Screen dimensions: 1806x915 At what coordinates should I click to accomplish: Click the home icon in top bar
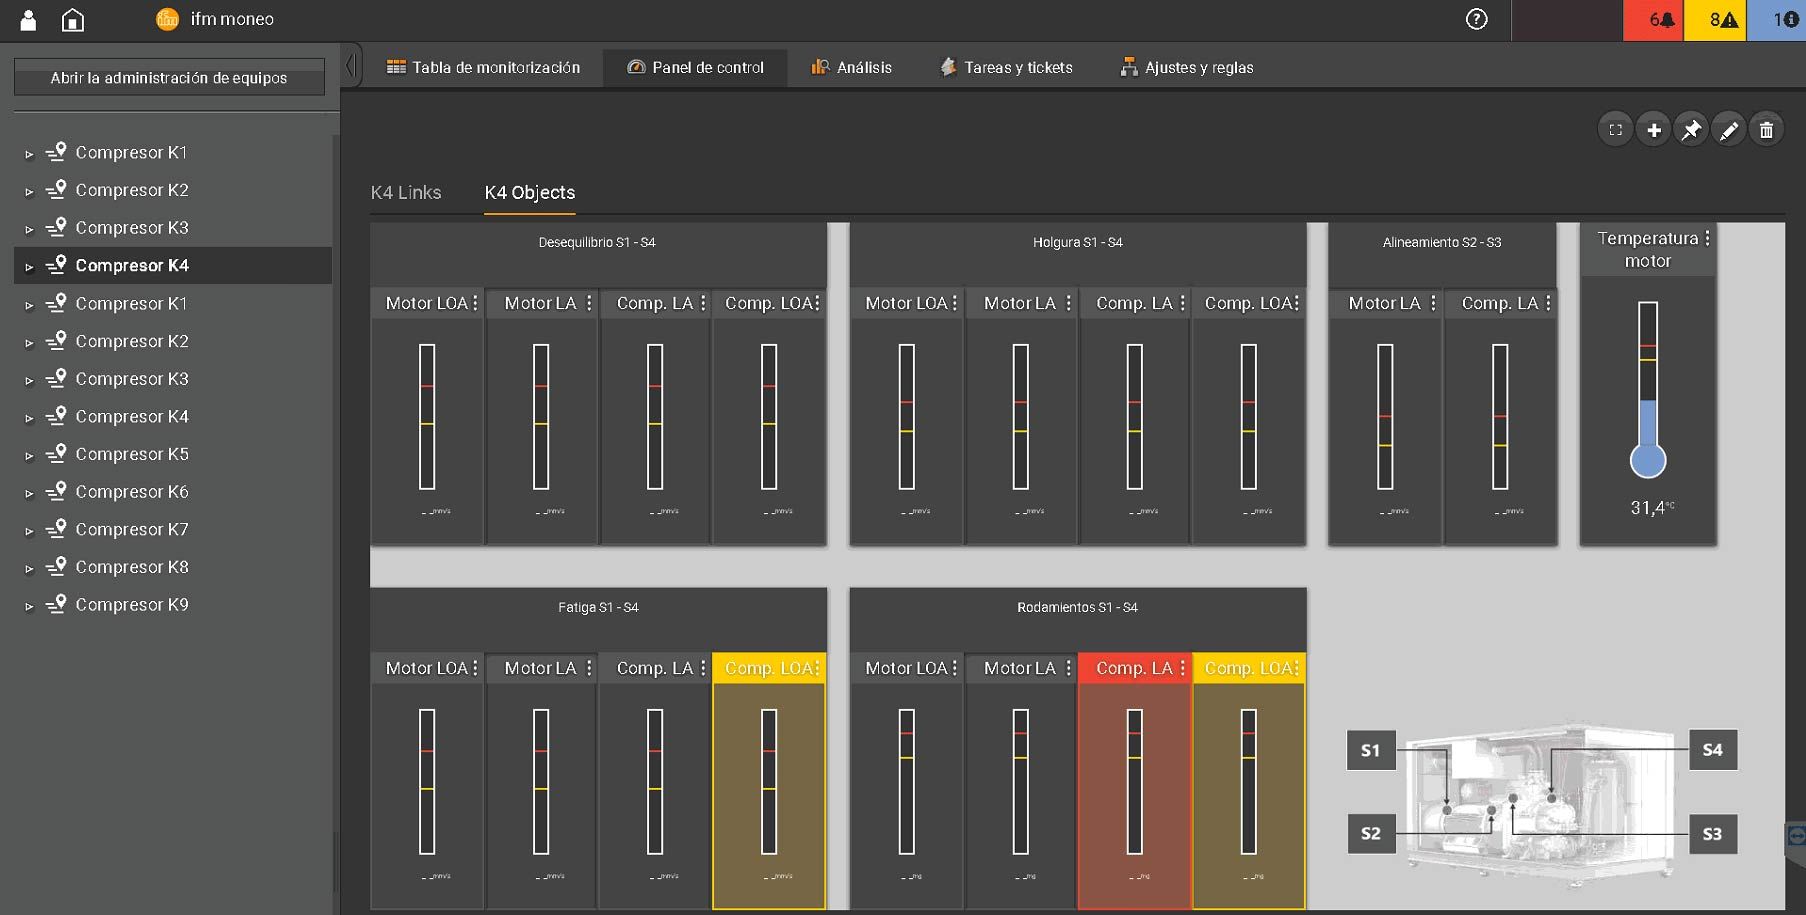[73, 20]
